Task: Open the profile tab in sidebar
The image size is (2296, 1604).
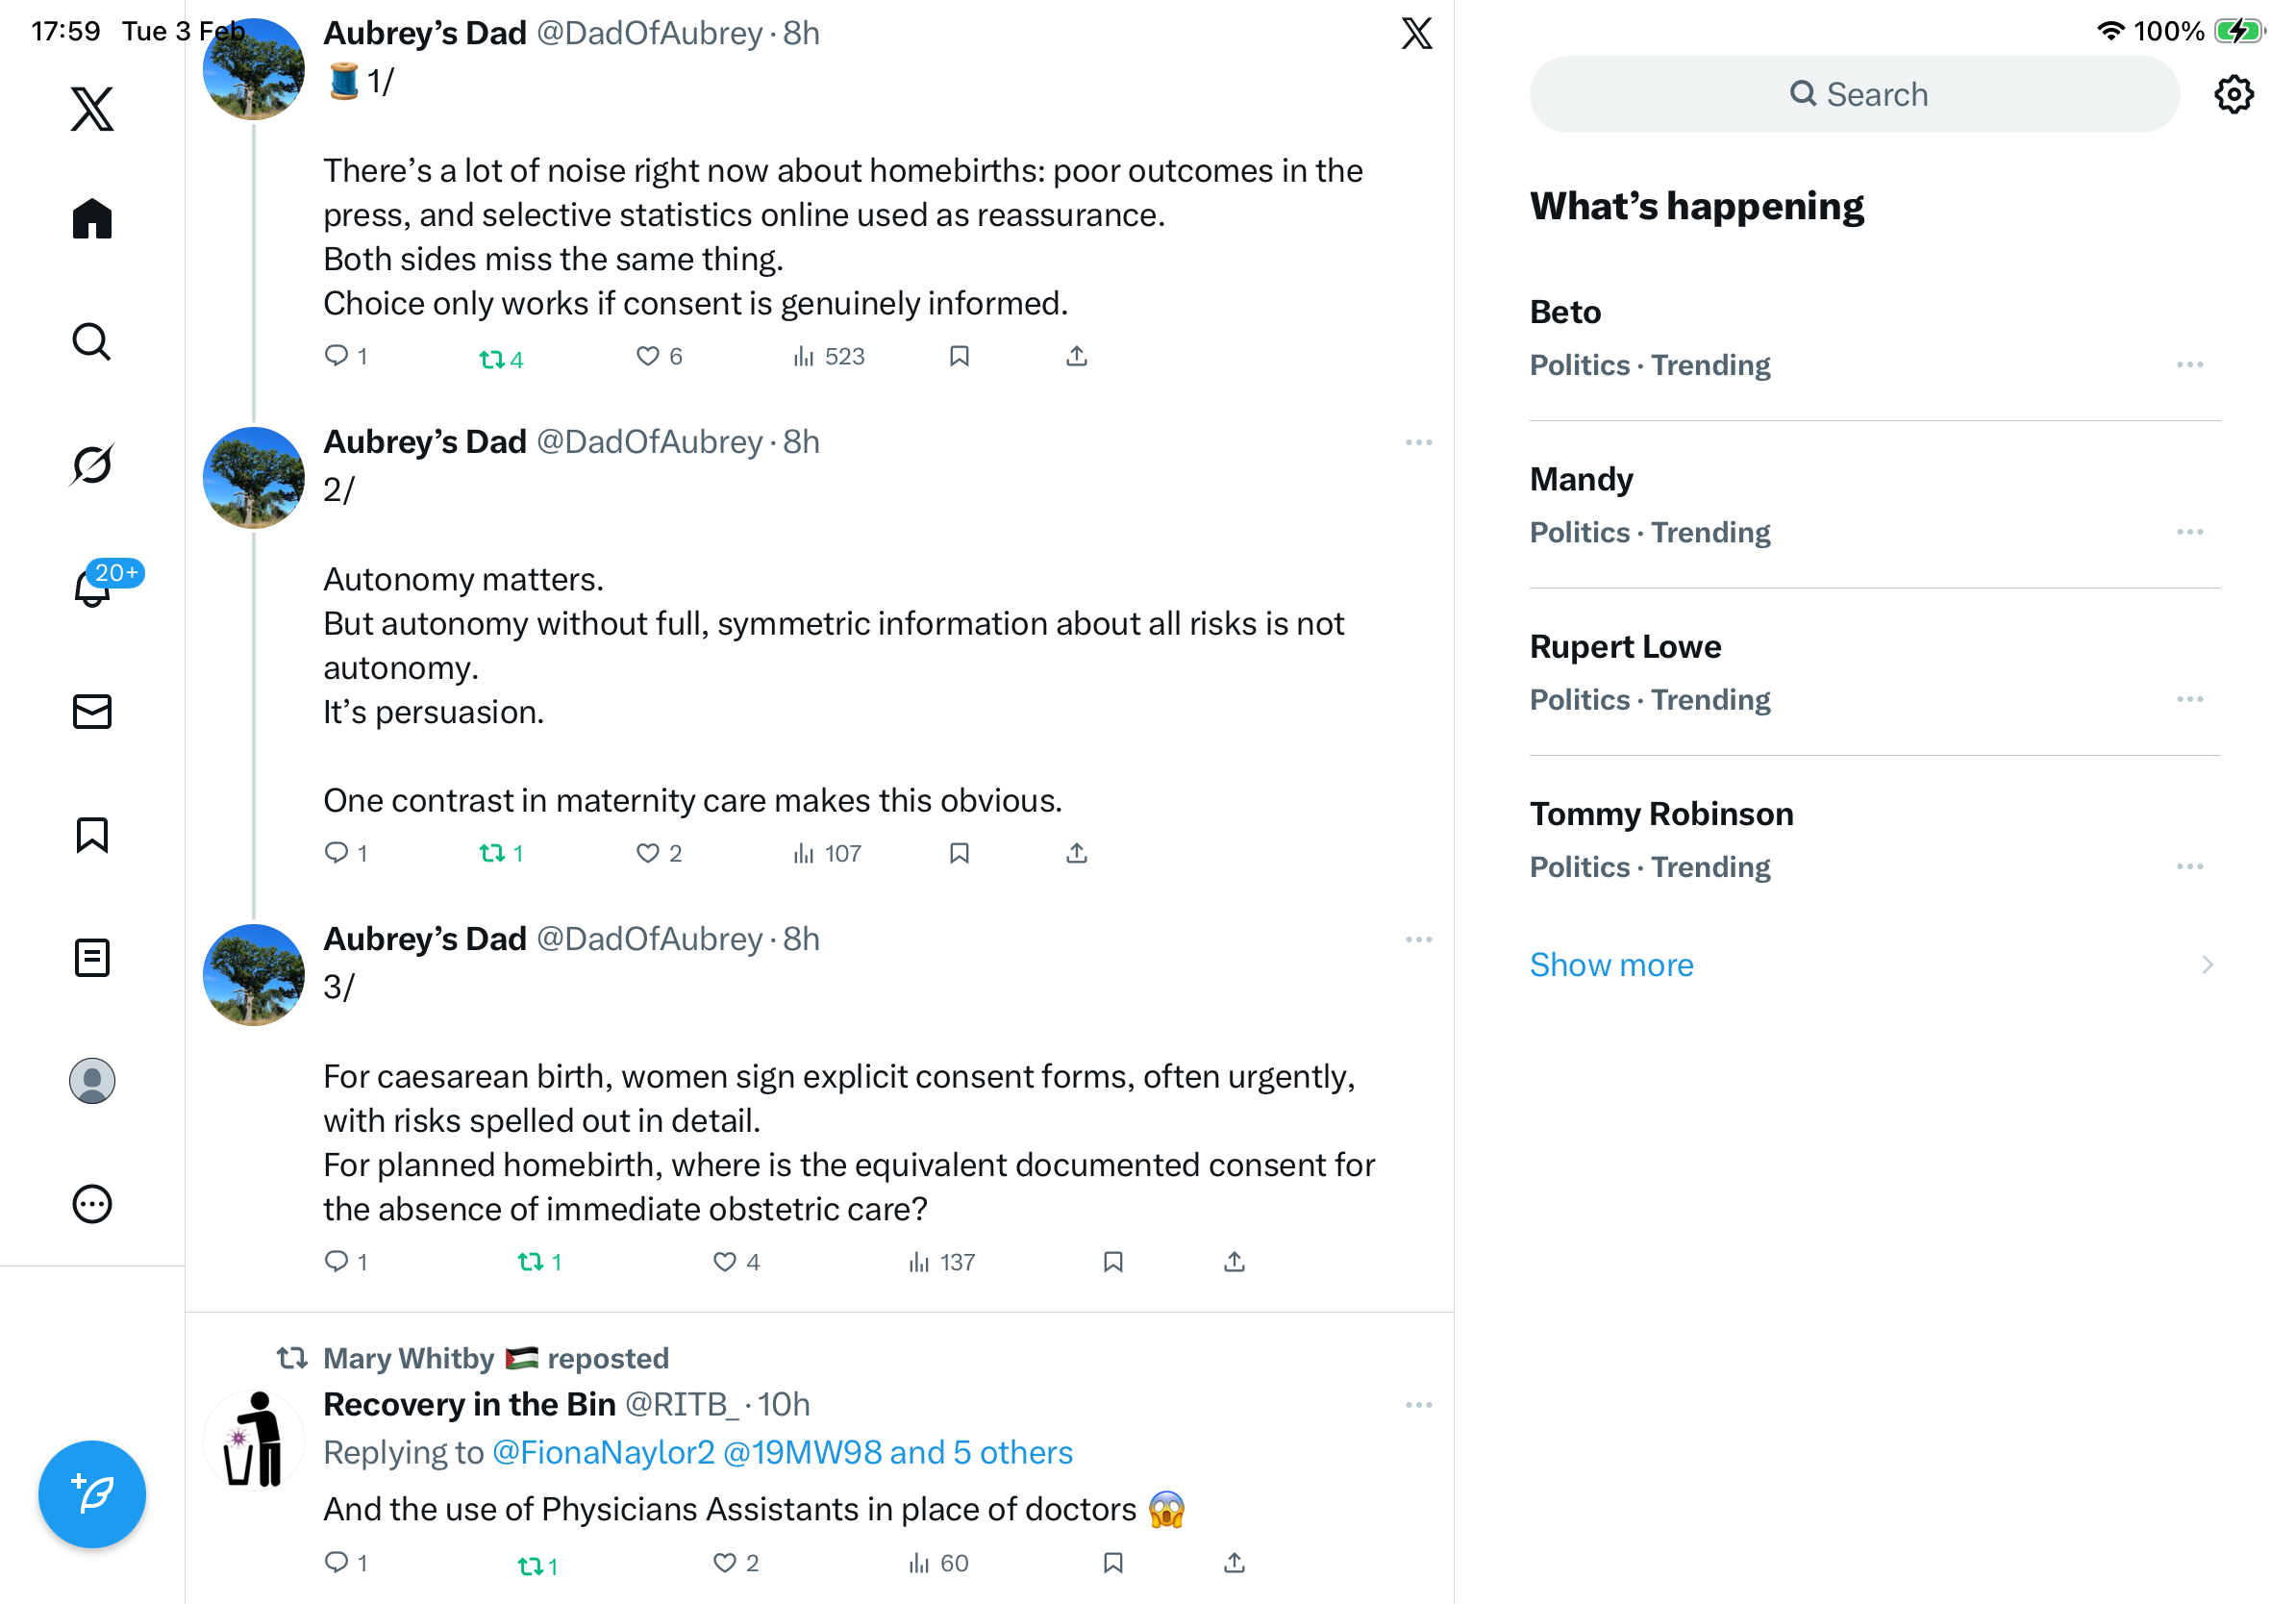Action: [92, 1081]
